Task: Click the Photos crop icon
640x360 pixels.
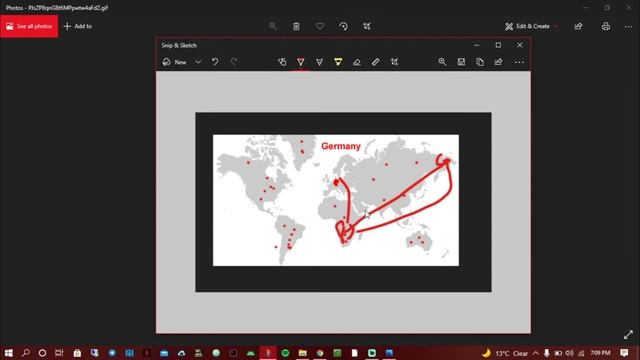Action: pos(367,26)
